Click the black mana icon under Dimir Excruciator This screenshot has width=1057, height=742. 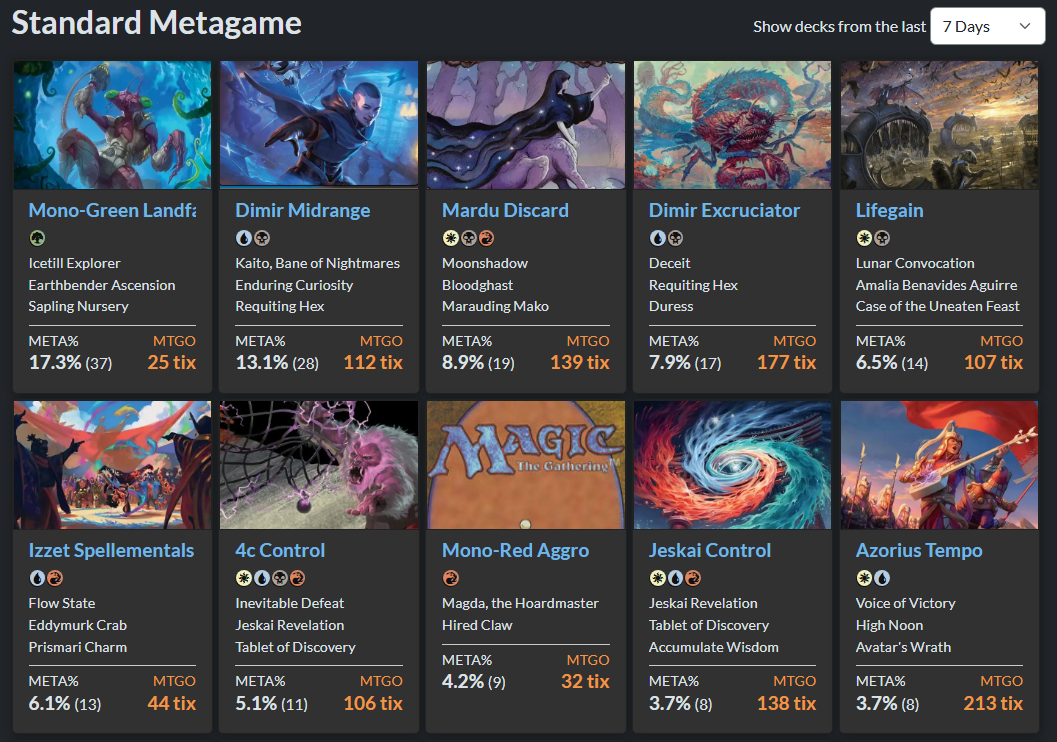675,238
